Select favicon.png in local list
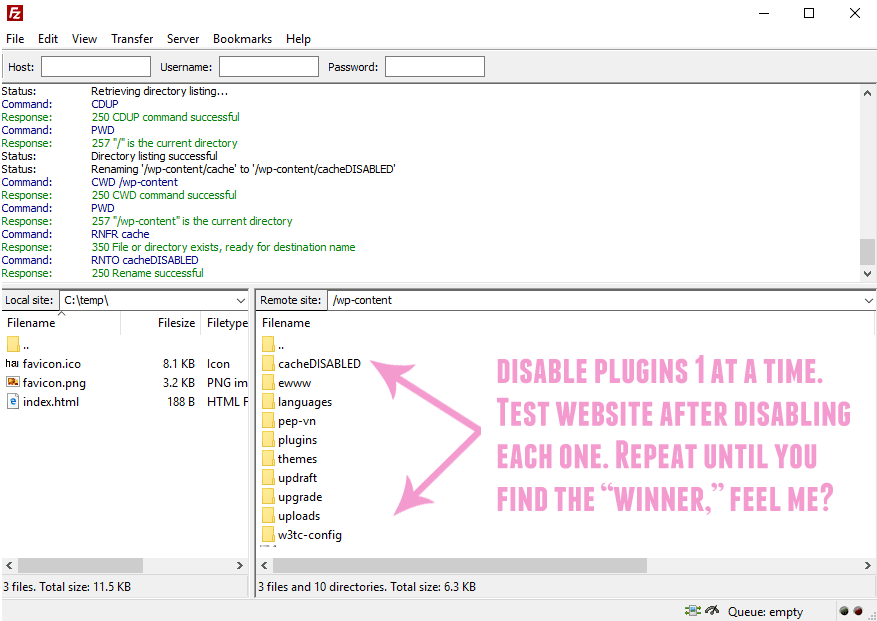Screen dimensions: 877x621 coord(54,383)
